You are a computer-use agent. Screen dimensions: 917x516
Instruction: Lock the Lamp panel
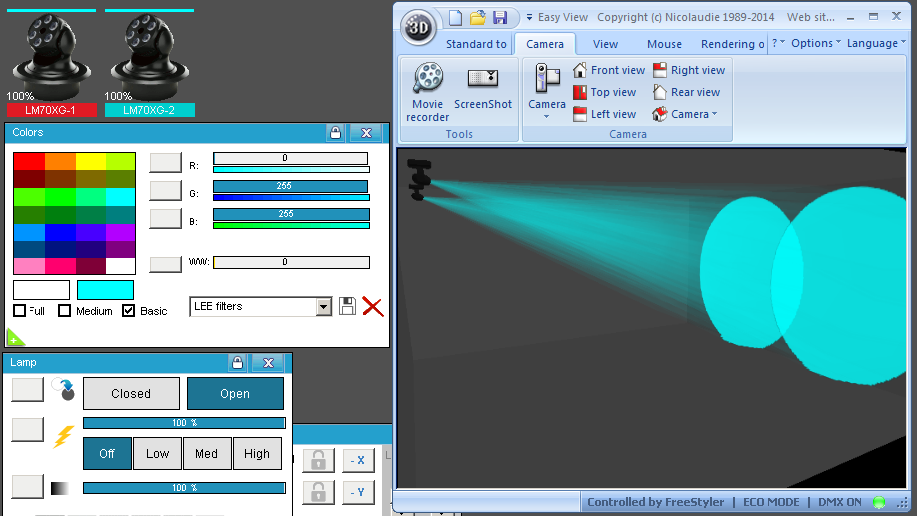(x=237, y=363)
